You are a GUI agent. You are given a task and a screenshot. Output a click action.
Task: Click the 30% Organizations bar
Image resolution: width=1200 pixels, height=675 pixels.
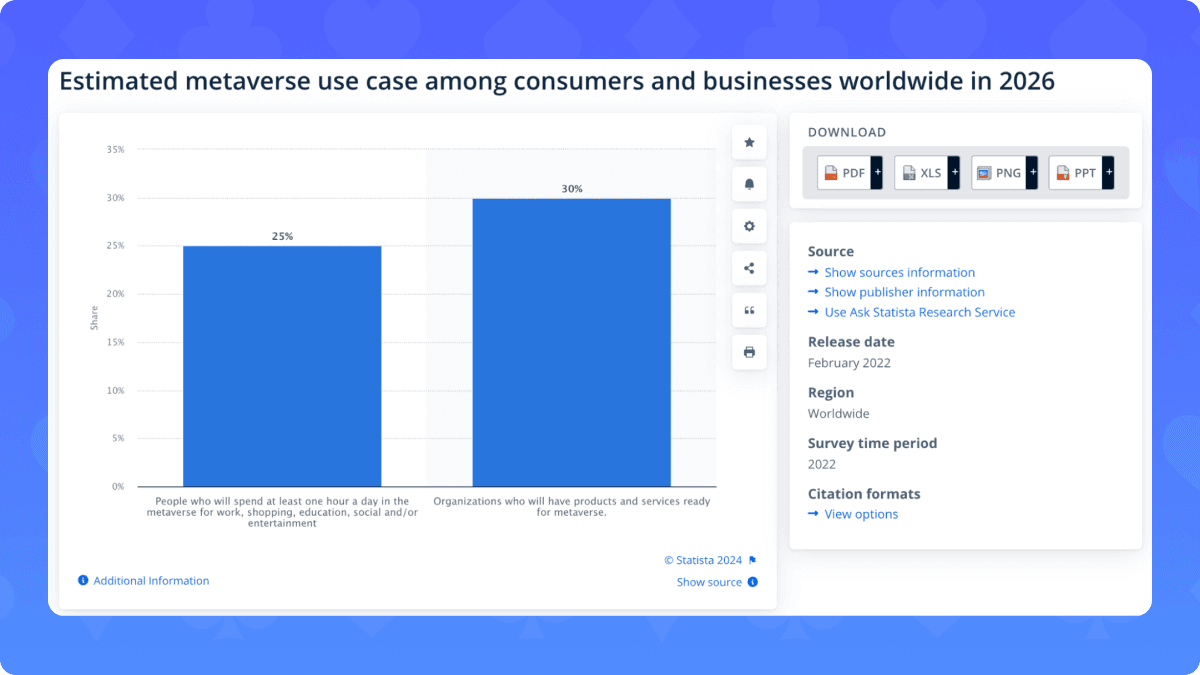tap(571, 342)
